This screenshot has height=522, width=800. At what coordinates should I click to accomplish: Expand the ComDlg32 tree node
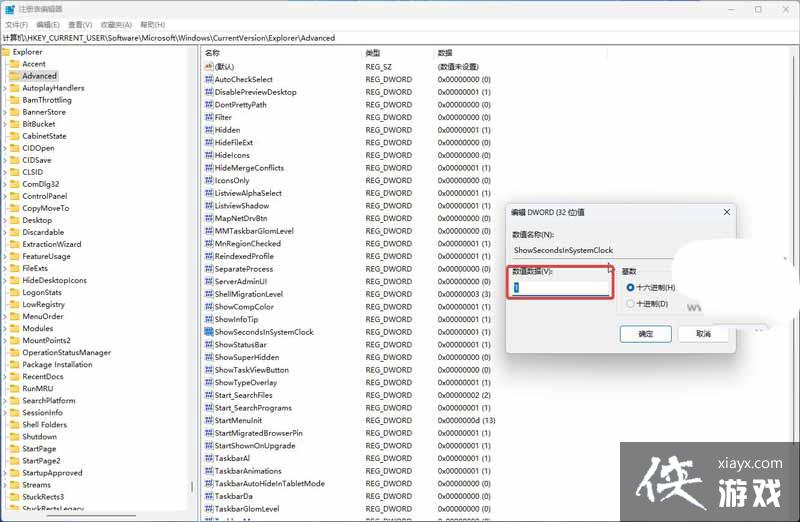point(5,184)
